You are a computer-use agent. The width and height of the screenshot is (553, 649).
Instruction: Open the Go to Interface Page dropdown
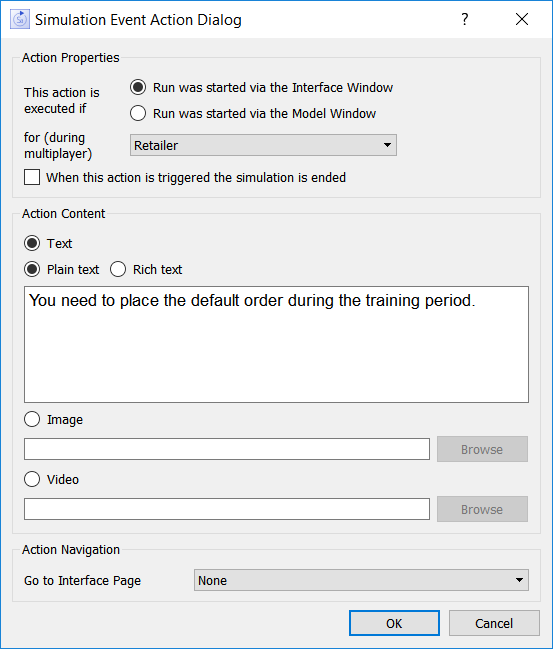point(361,580)
